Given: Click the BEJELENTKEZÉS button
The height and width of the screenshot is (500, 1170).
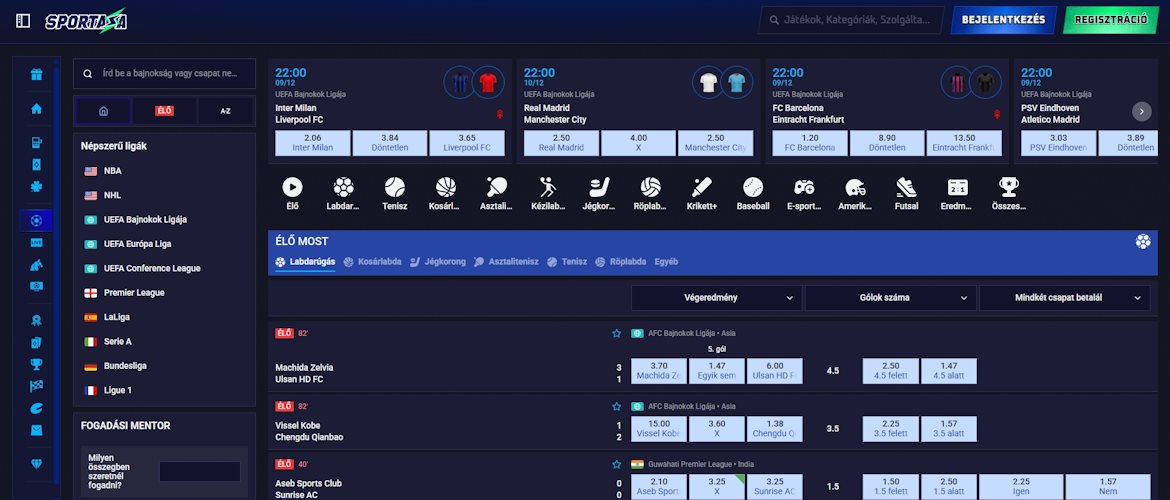Looking at the screenshot, I should (x=1003, y=20).
